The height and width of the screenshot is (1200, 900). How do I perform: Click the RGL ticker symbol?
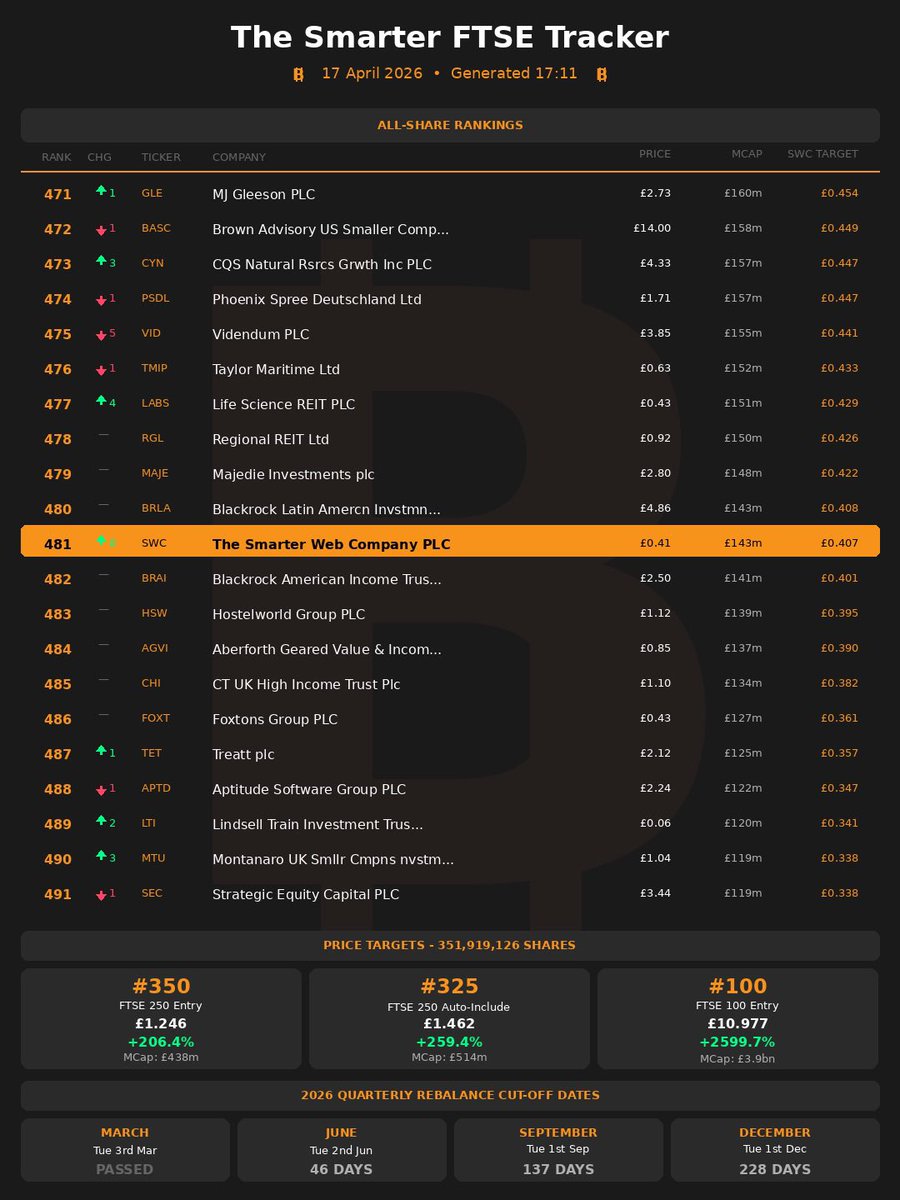click(x=151, y=438)
